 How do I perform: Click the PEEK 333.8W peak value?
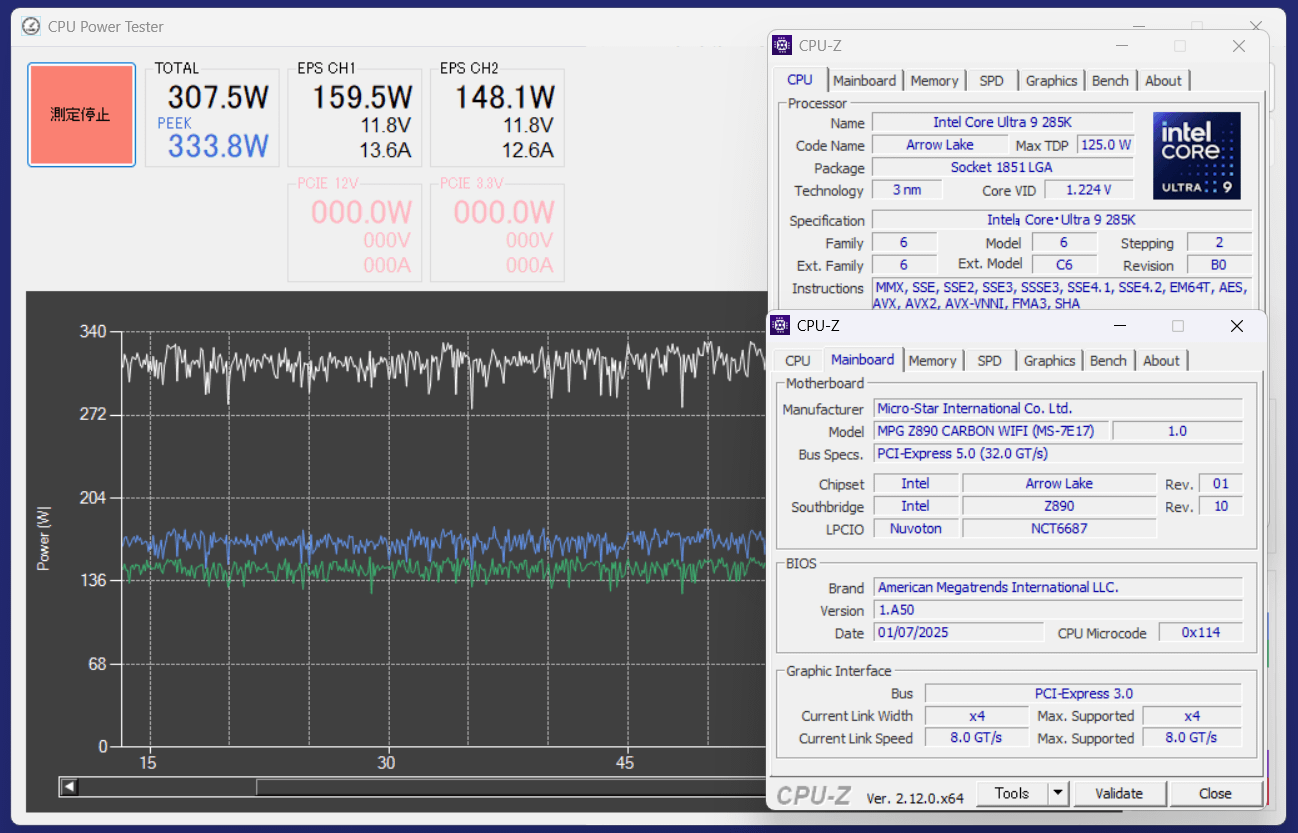coord(218,147)
